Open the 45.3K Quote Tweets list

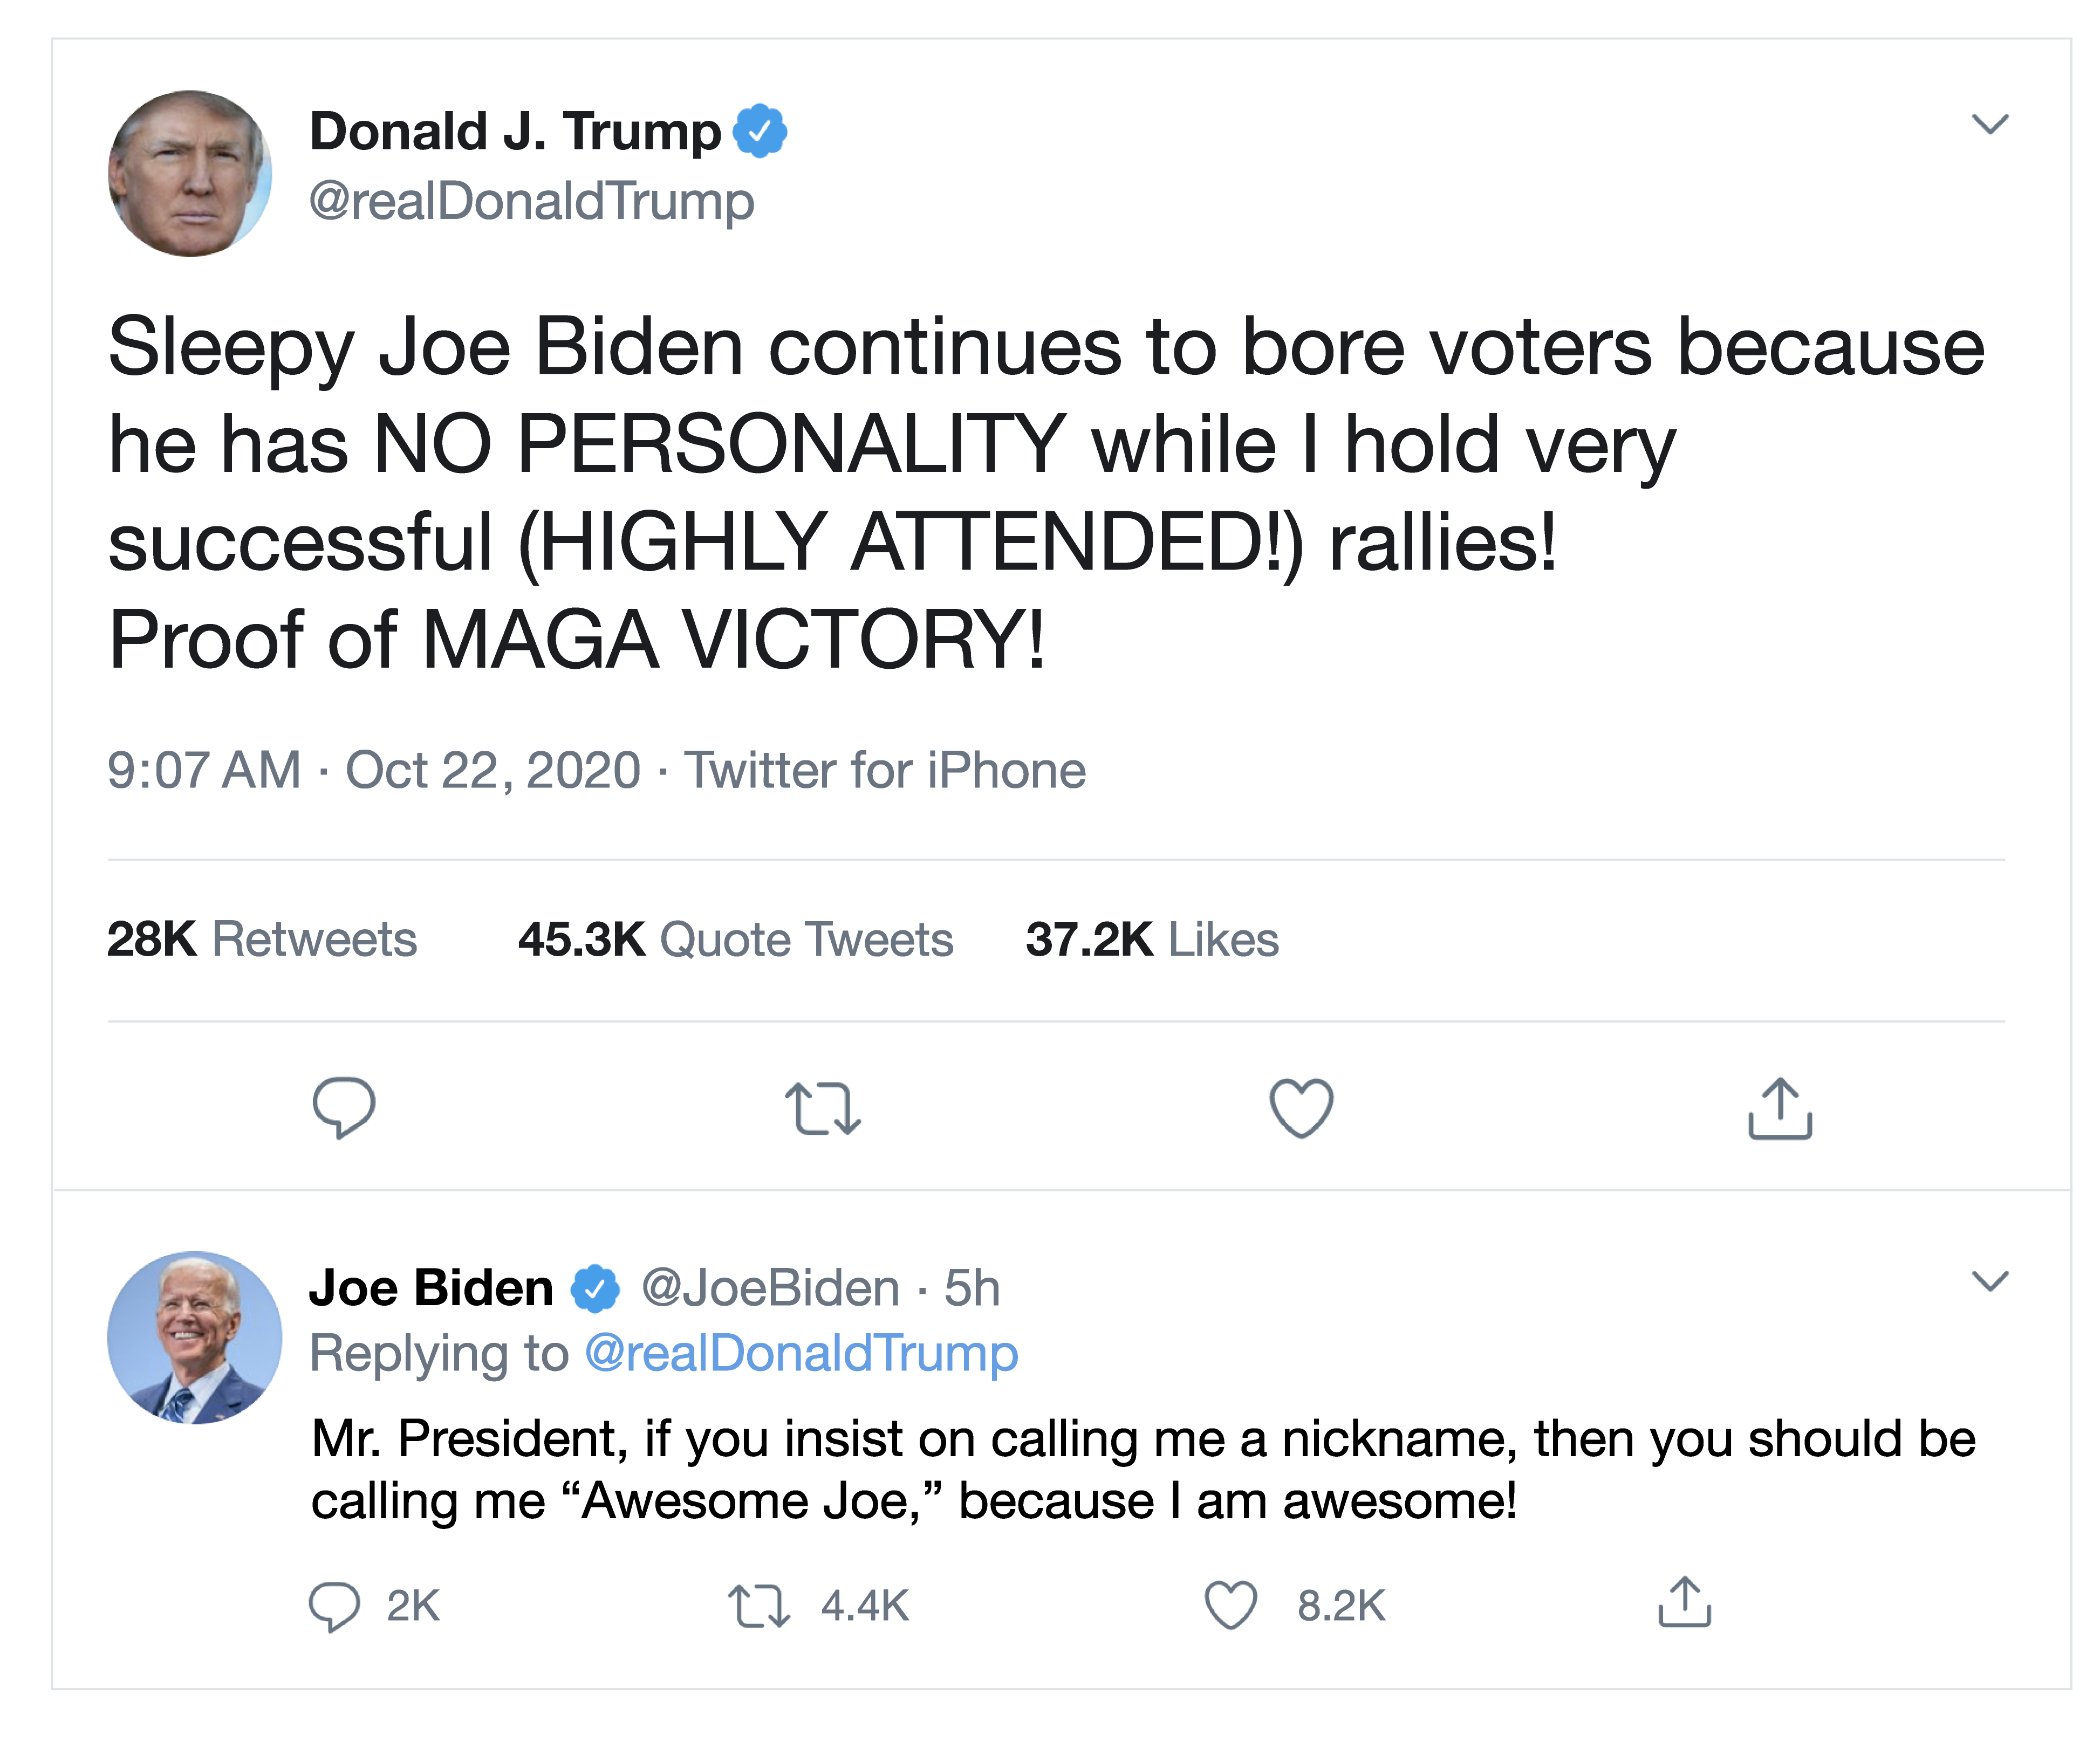[735, 939]
